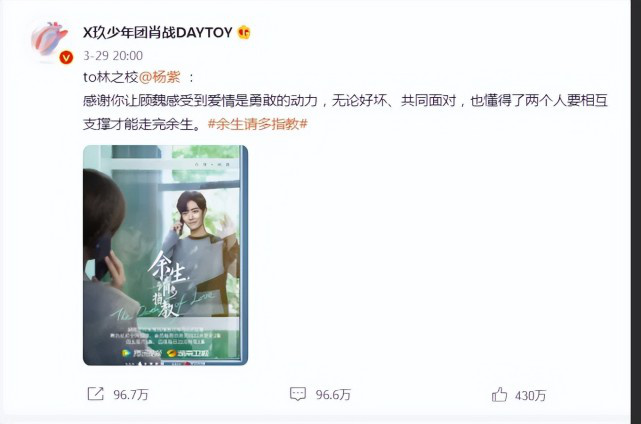Click the 'to林之校' text opening the post
The width and height of the screenshot is (641, 424).
click(x=111, y=77)
